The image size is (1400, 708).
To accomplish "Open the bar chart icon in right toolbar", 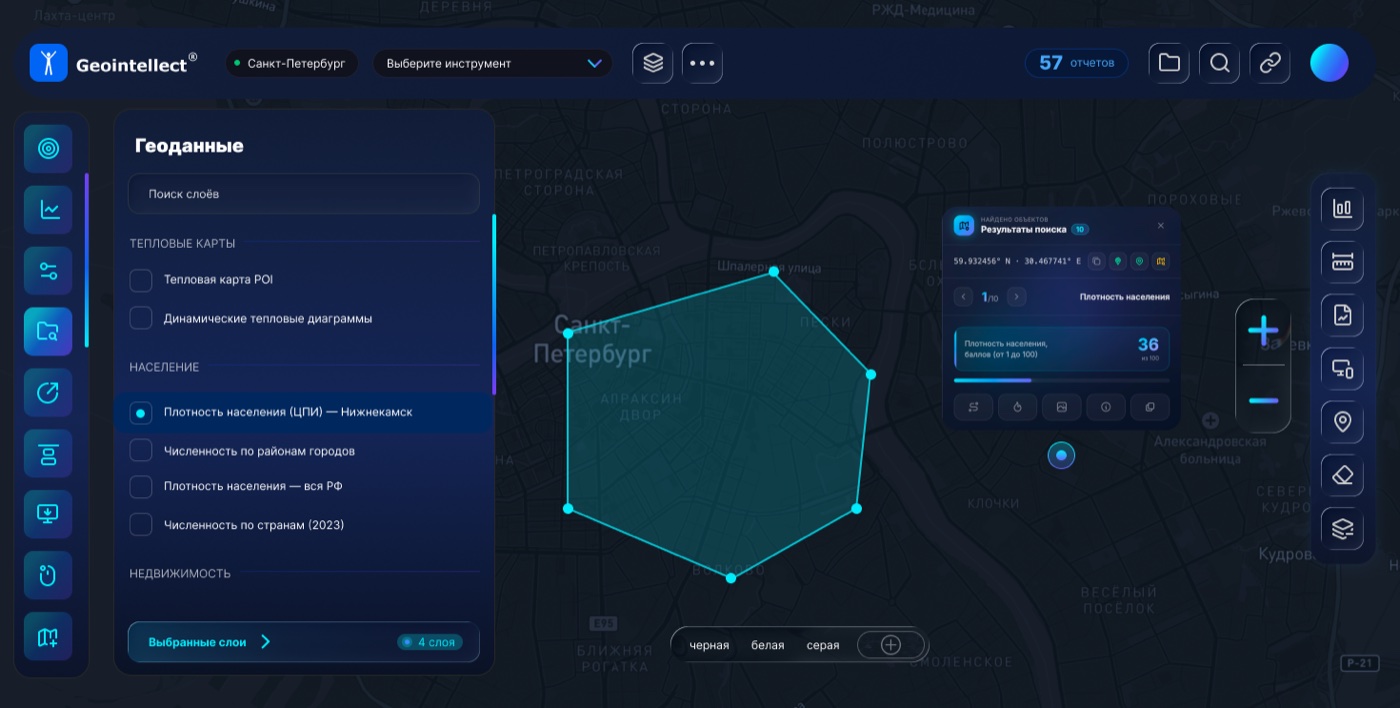I will pos(1342,208).
